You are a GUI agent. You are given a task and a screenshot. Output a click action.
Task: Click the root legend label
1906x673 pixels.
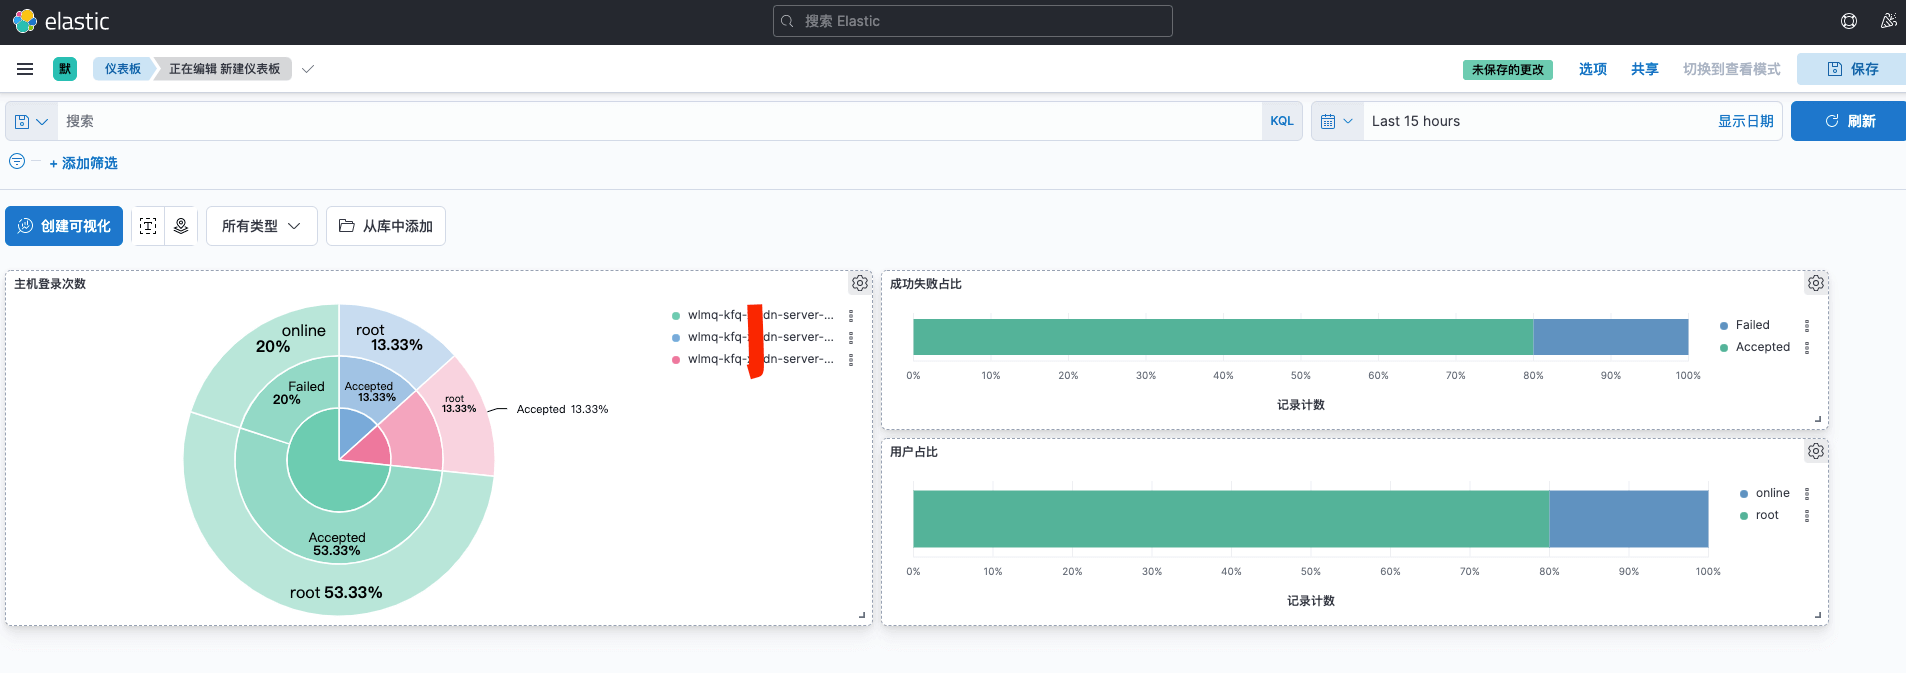click(1767, 516)
